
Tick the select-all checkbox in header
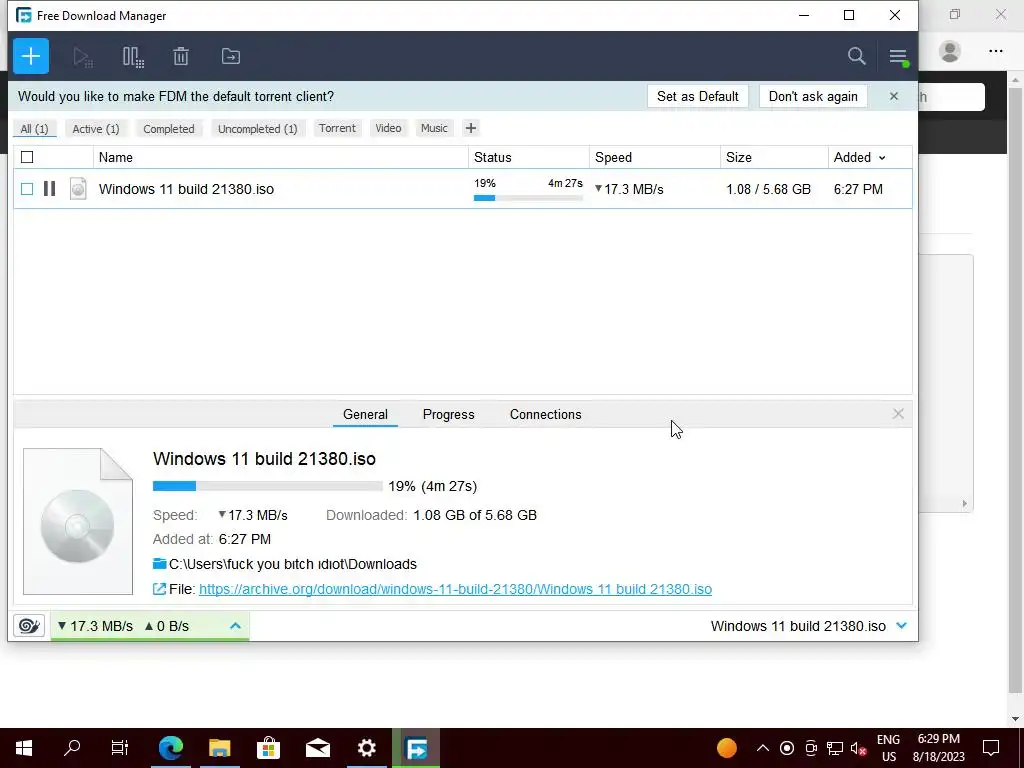27,157
